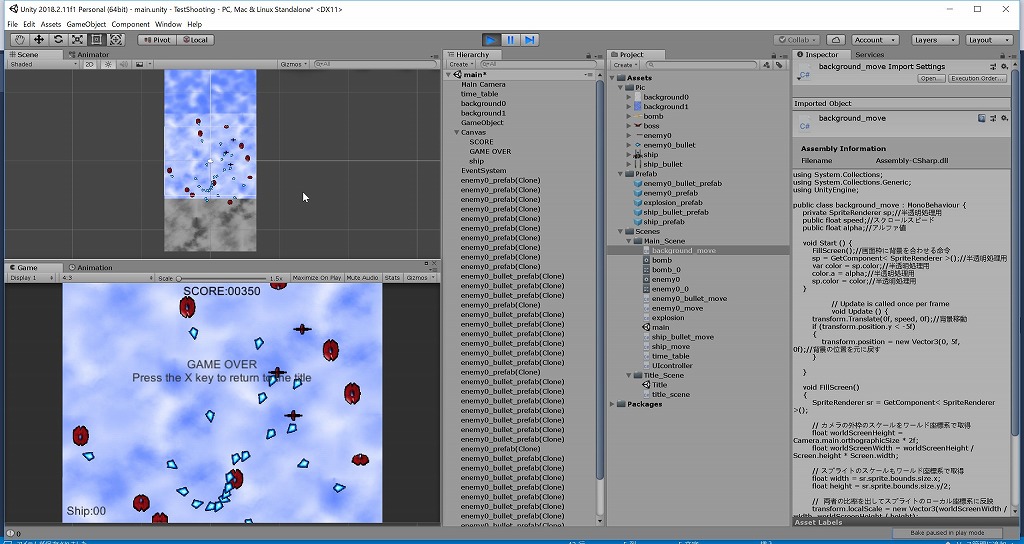Open the script reference help icon
The height and width of the screenshot is (544, 1024).
tap(982, 118)
